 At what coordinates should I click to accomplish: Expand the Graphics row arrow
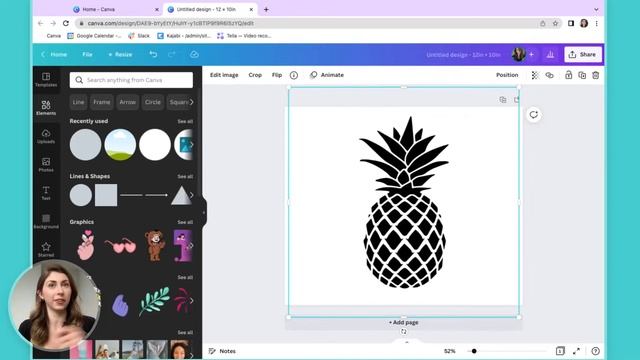click(191, 245)
